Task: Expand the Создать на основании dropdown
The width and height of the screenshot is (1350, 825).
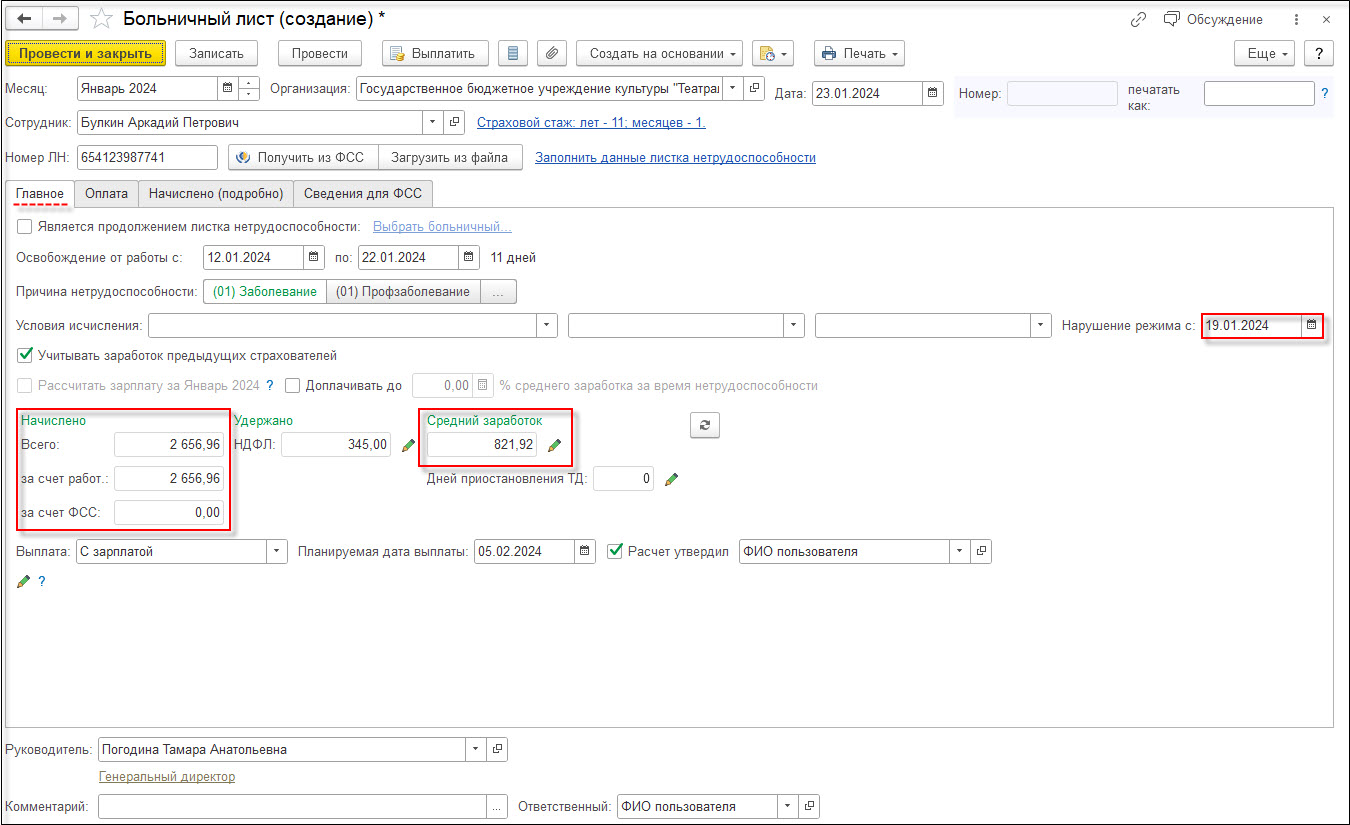Action: point(659,53)
